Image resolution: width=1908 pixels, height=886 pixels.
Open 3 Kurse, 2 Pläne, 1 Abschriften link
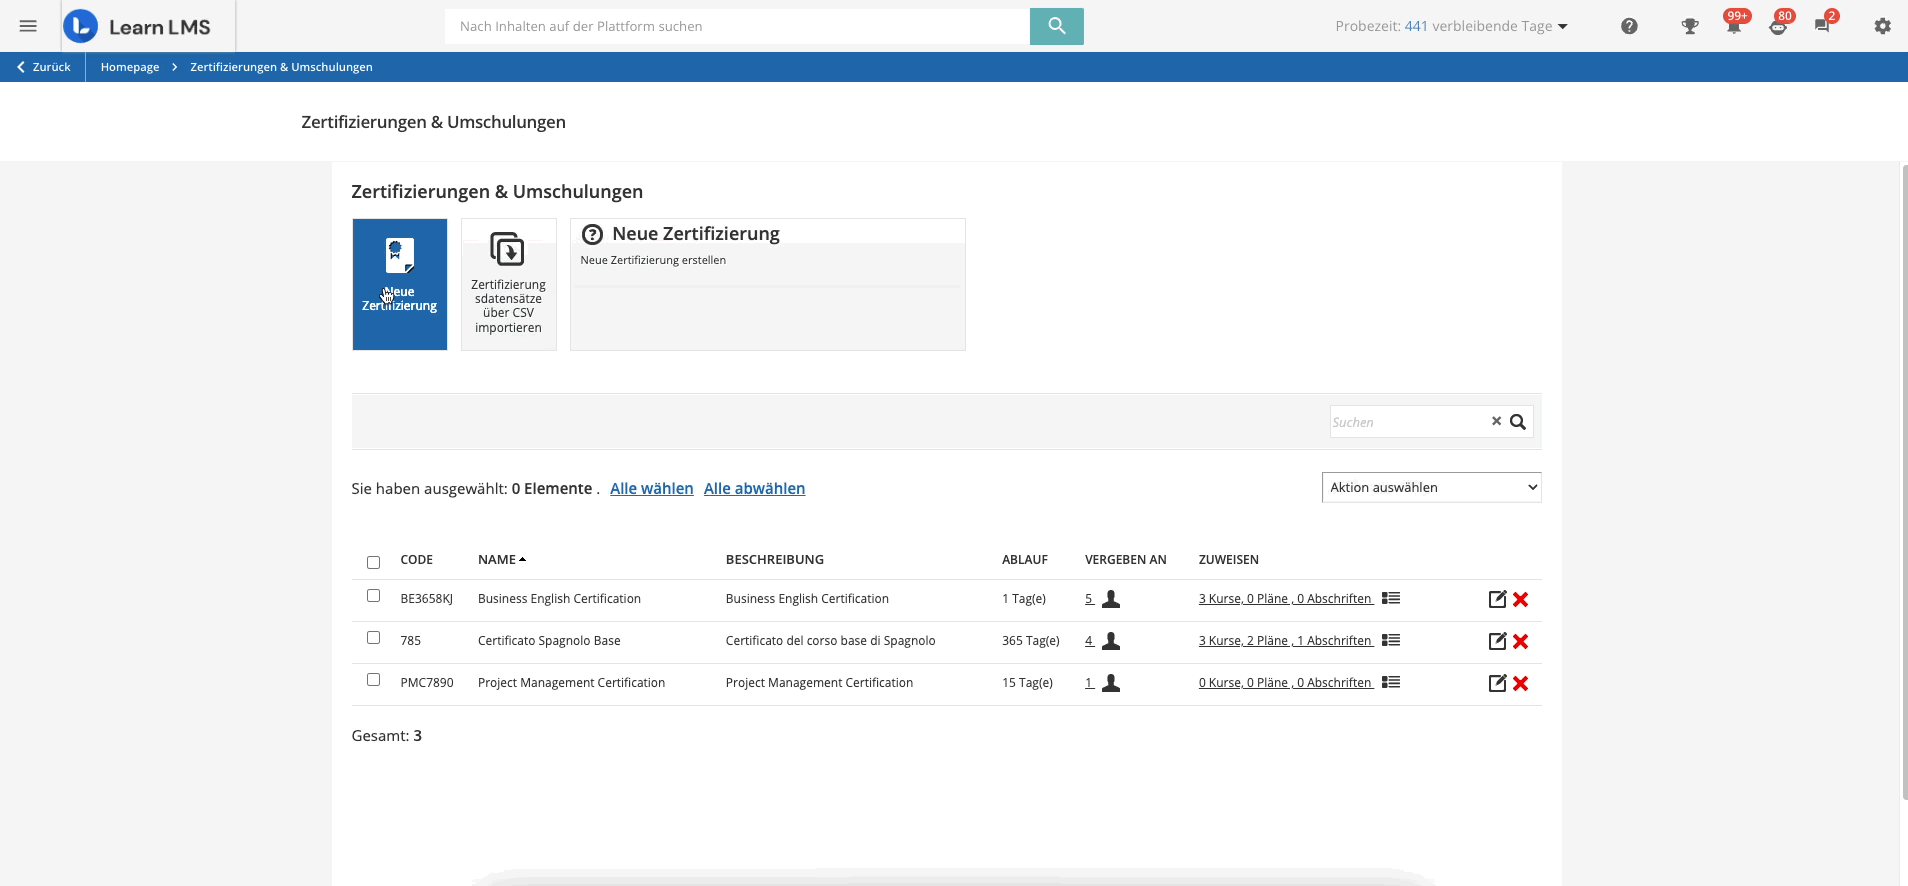[1285, 641]
